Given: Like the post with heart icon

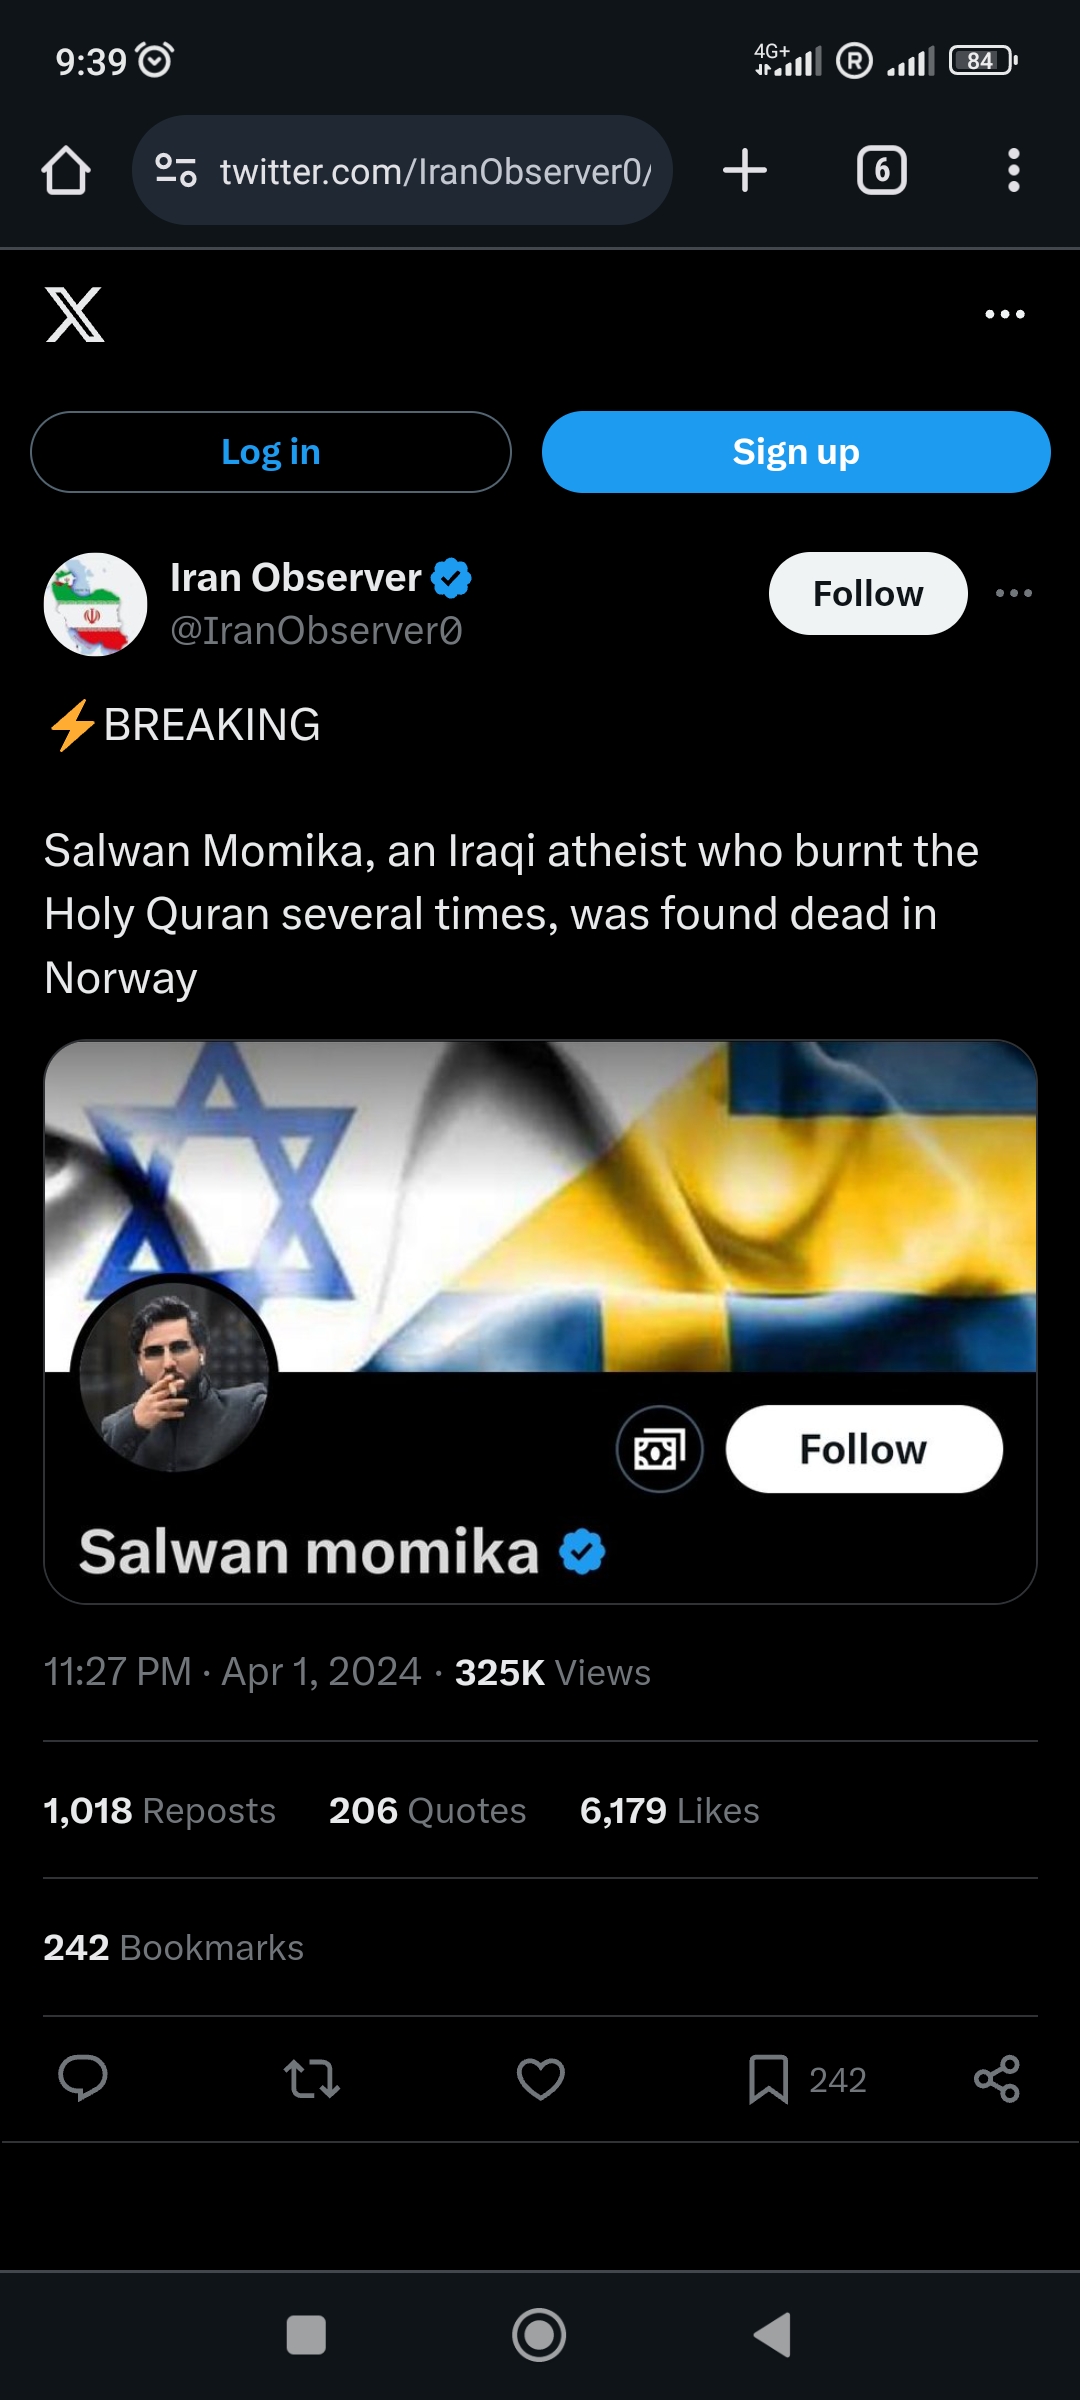Looking at the screenshot, I should [540, 2078].
